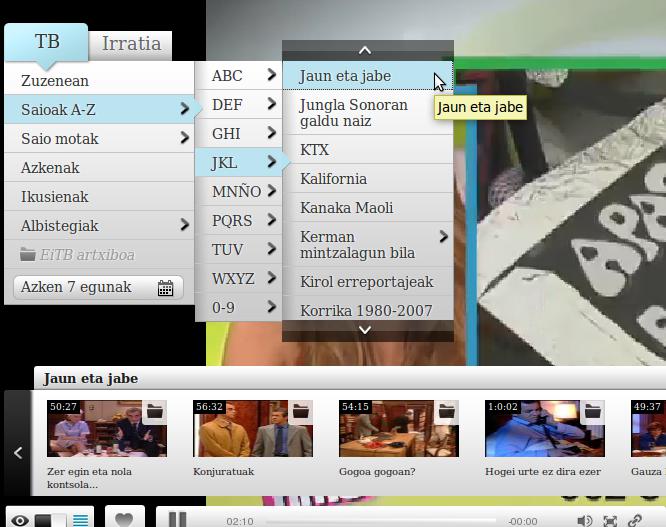Pause the video playback

[177, 519]
